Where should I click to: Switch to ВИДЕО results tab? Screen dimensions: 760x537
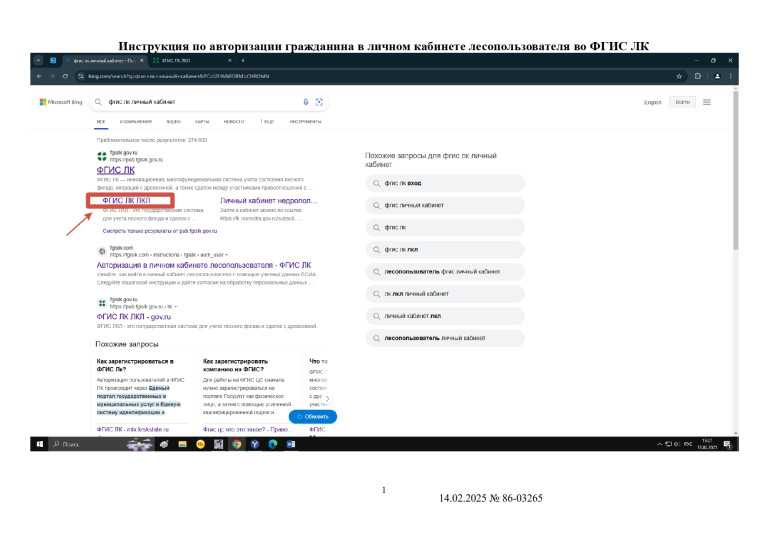pos(174,122)
